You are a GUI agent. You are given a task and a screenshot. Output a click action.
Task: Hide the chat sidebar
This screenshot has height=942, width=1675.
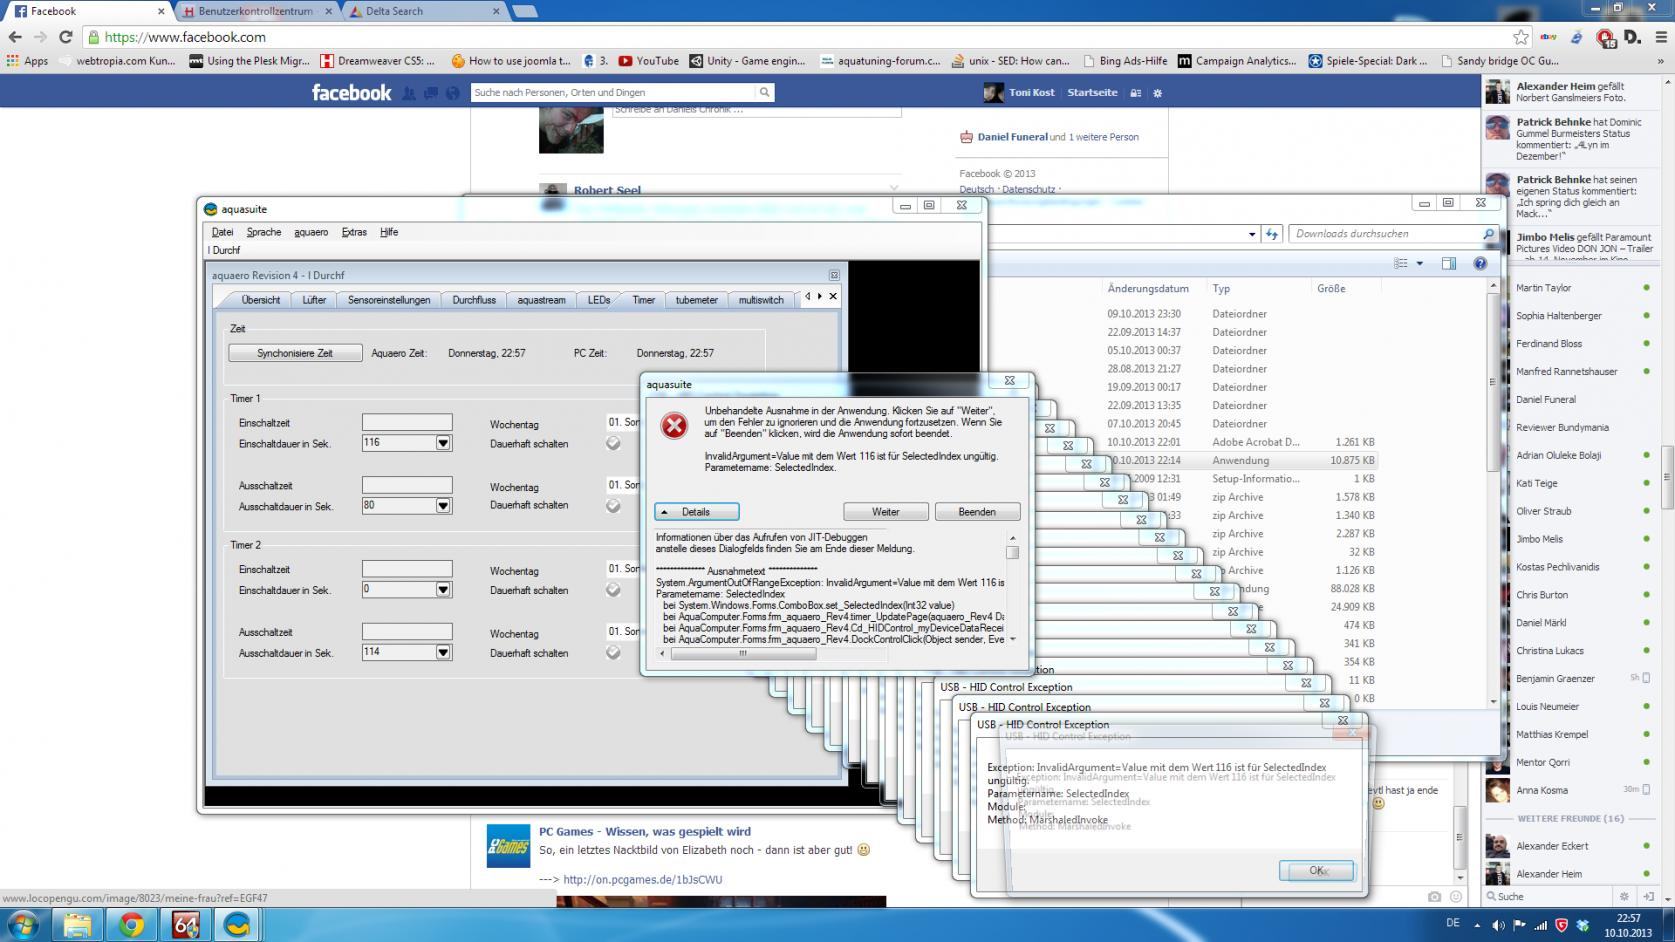point(1649,896)
